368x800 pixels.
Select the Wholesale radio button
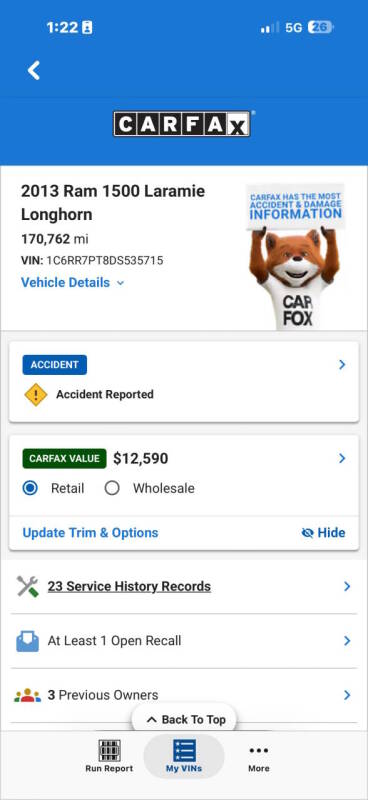112,488
